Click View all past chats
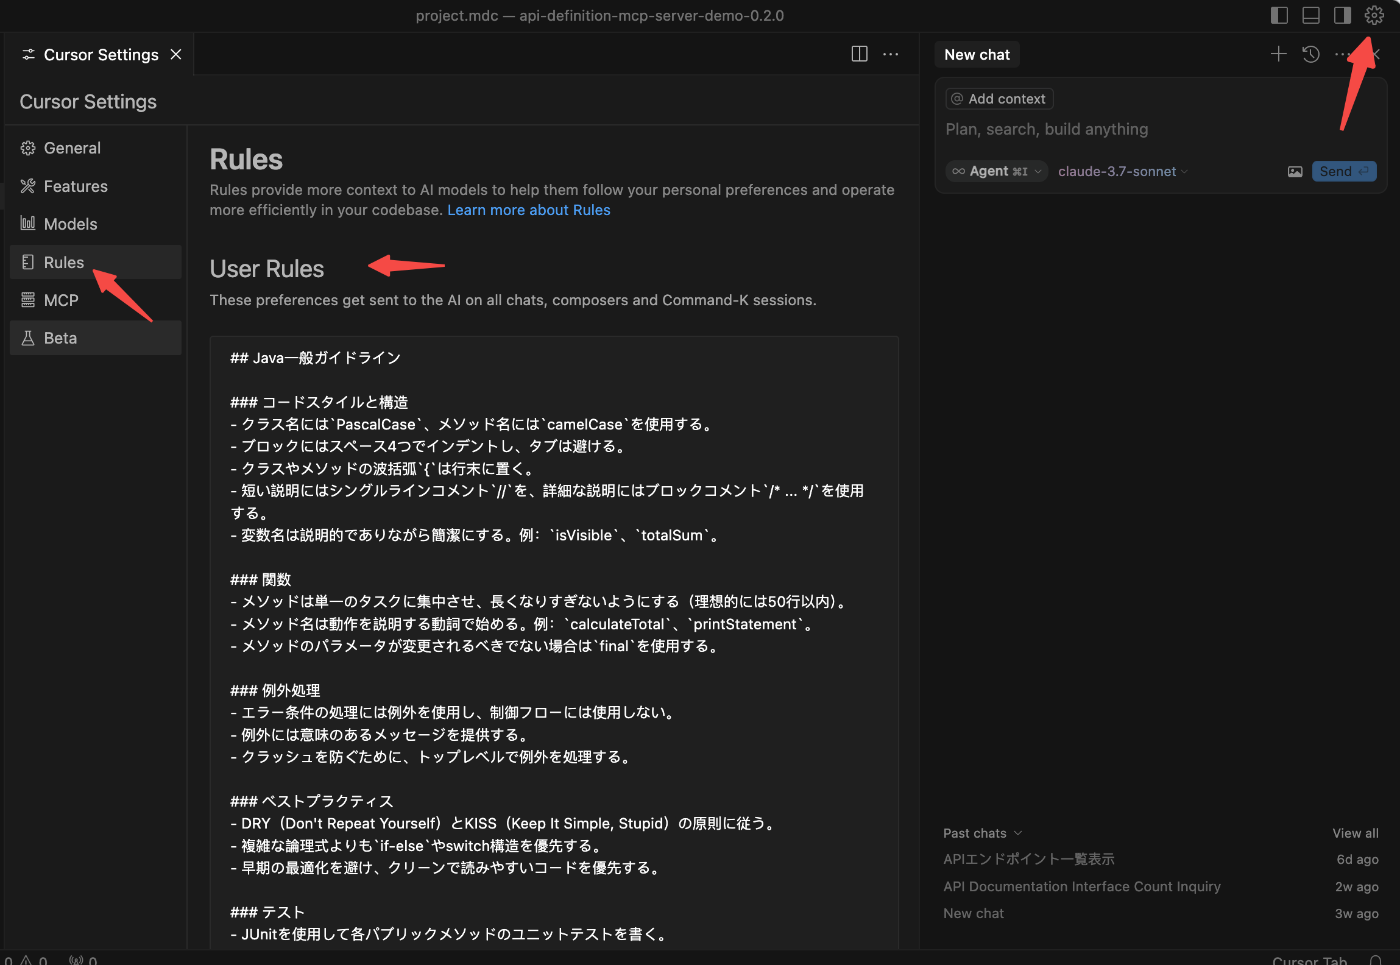 (1355, 833)
